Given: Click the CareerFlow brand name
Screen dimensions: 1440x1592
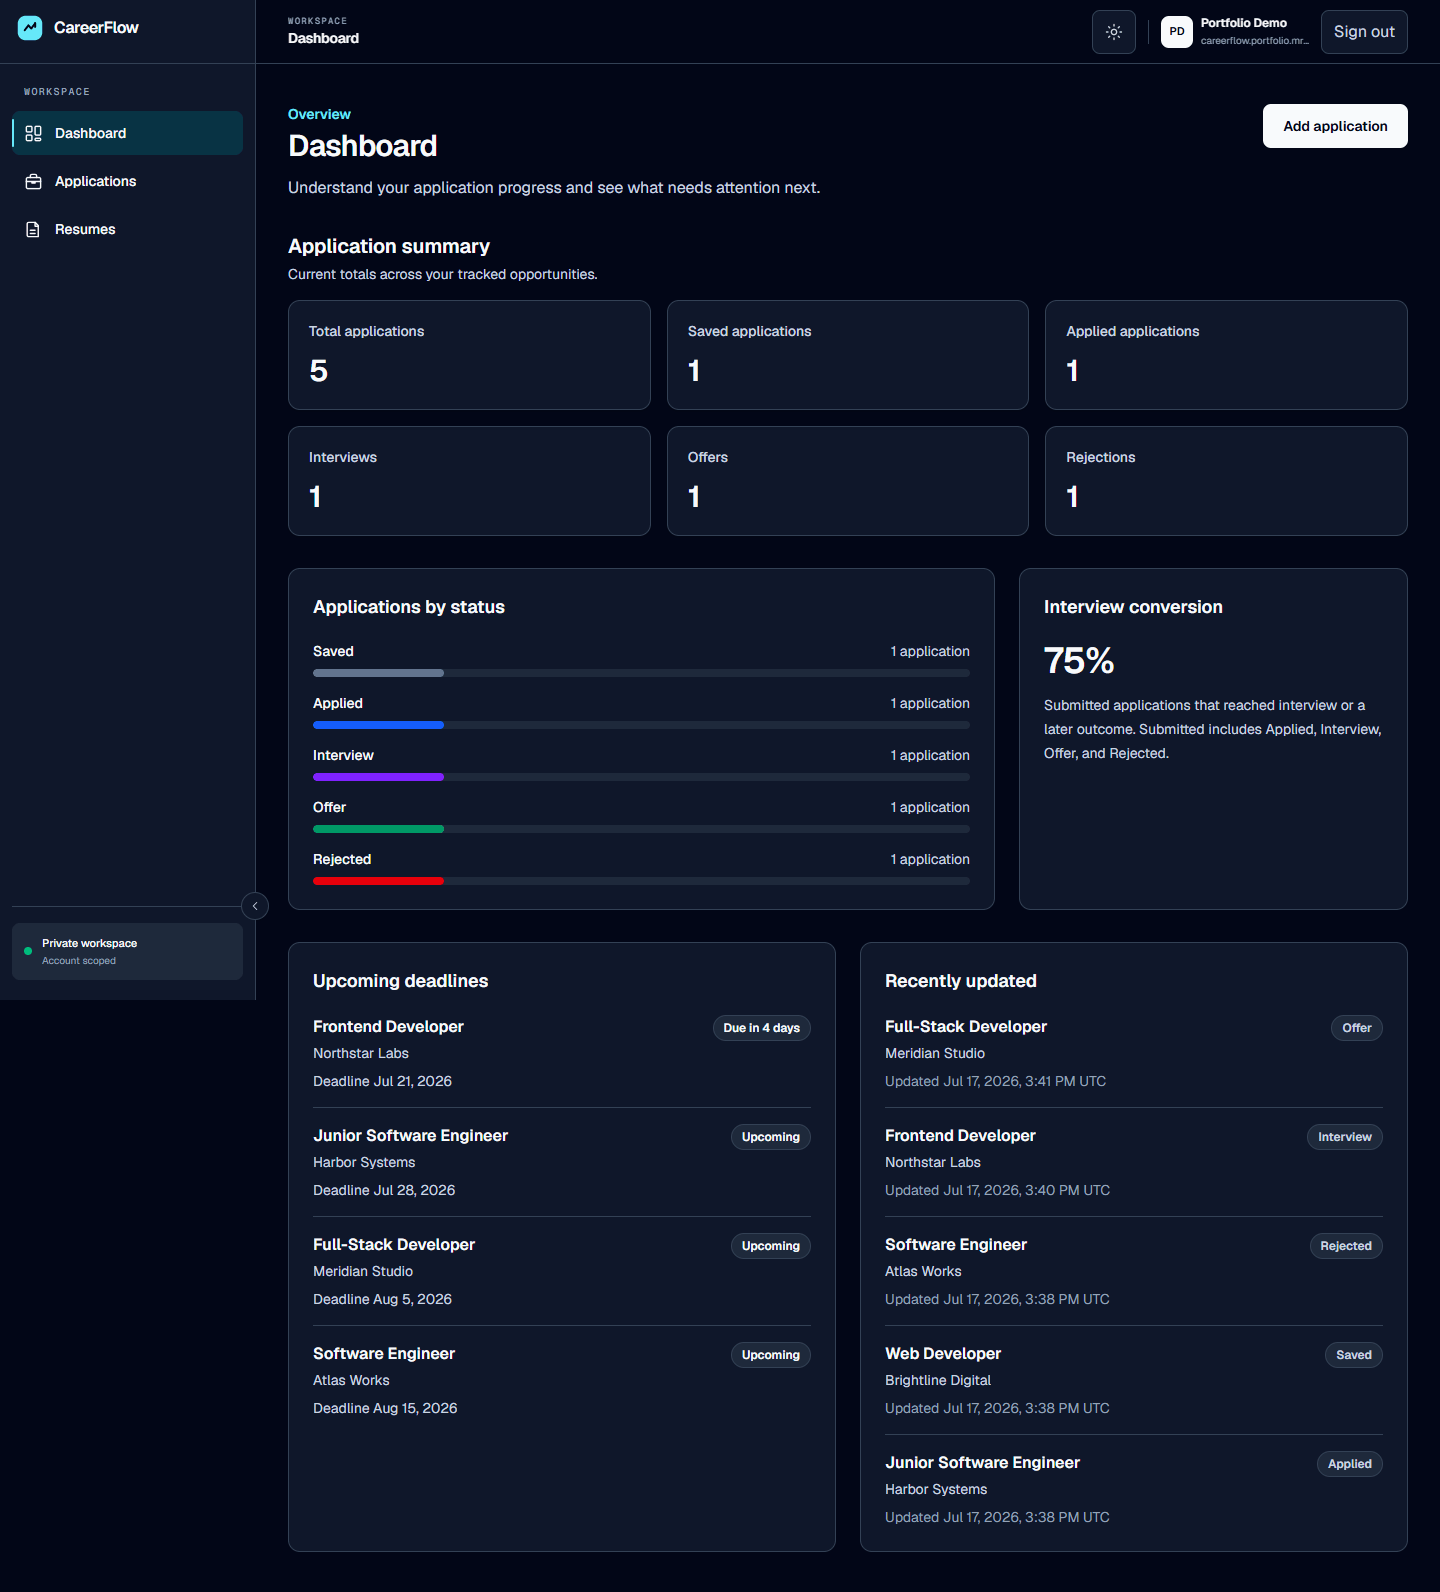Looking at the screenshot, I should pyautogui.click(x=96, y=28).
